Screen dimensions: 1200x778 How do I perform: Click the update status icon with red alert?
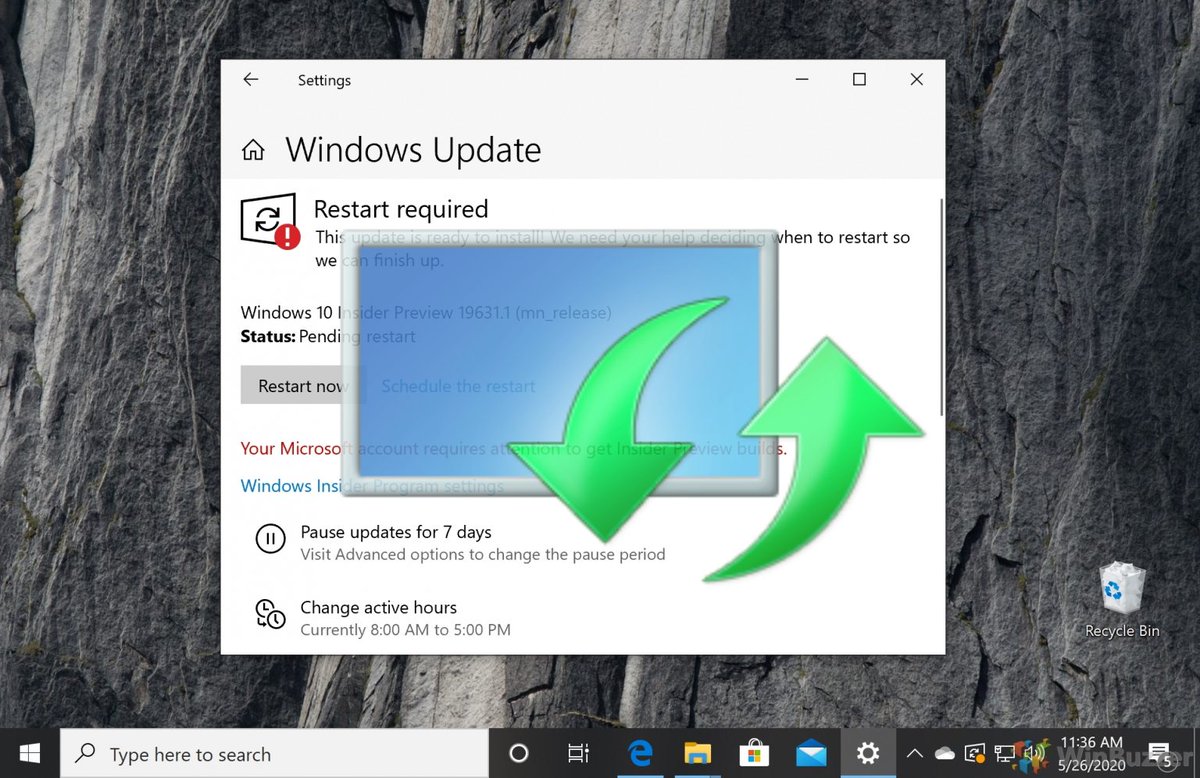(x=270, y=221)
